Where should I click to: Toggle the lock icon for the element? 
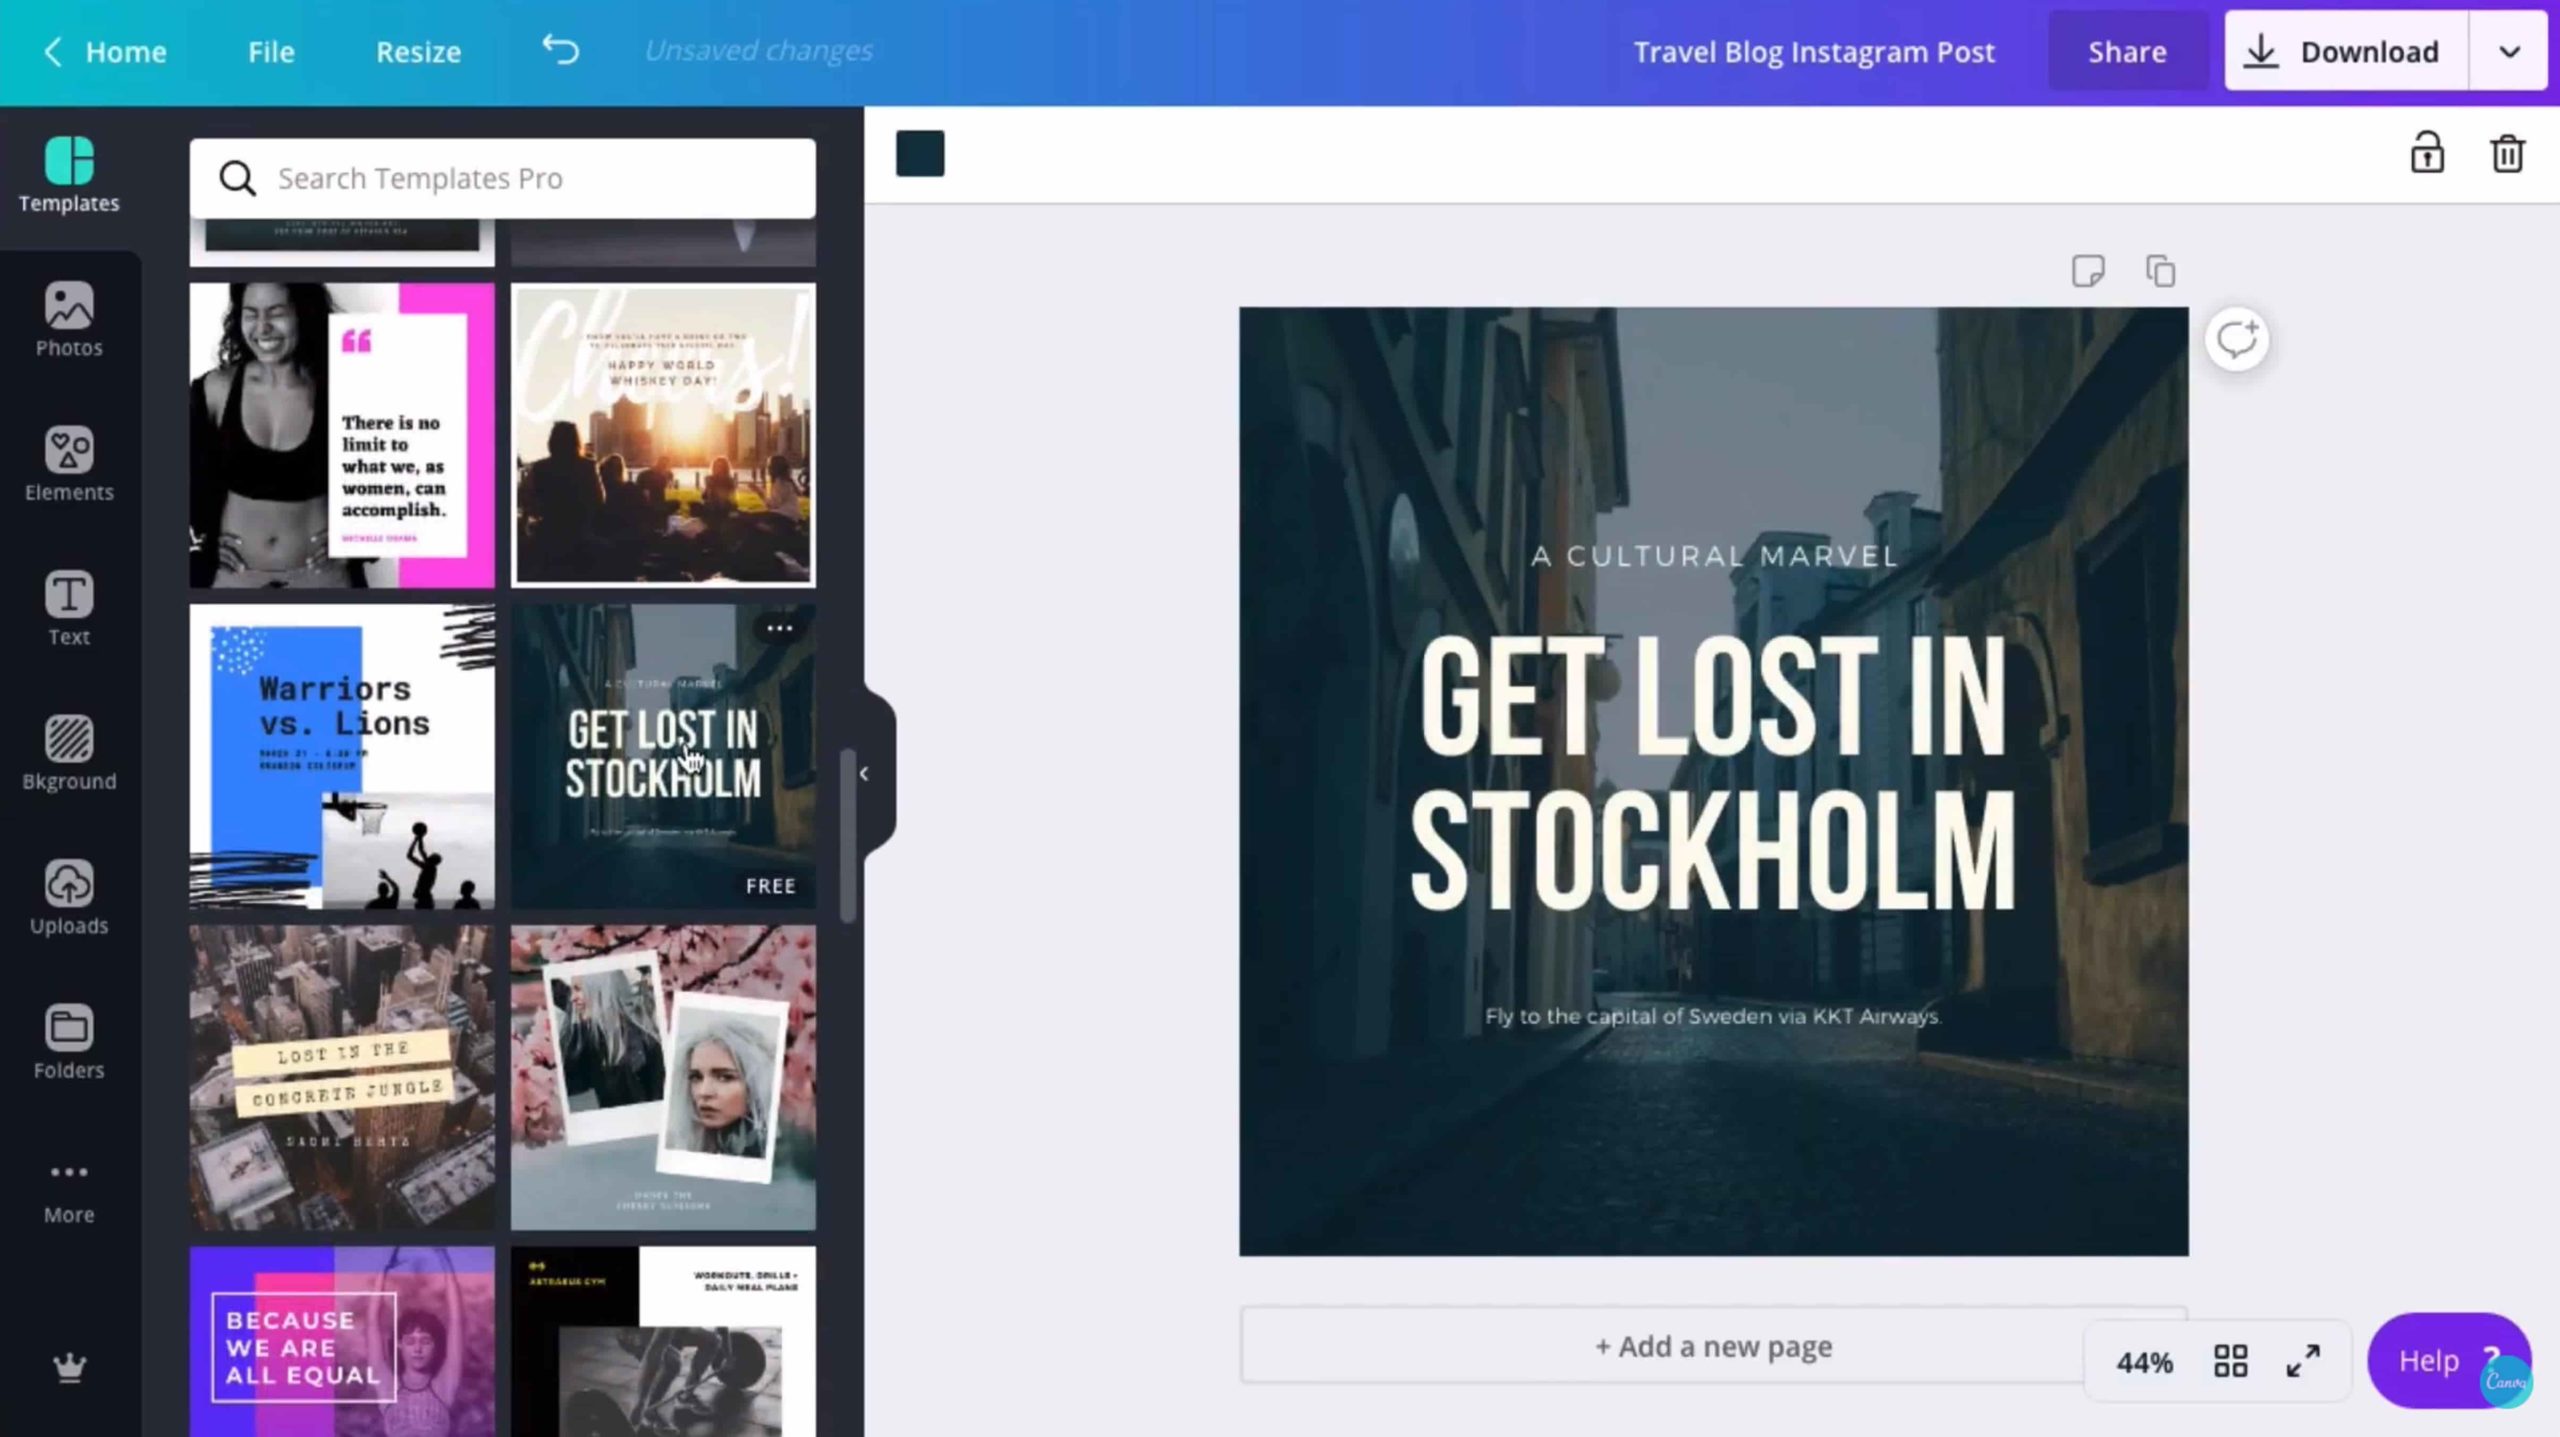2427,154
